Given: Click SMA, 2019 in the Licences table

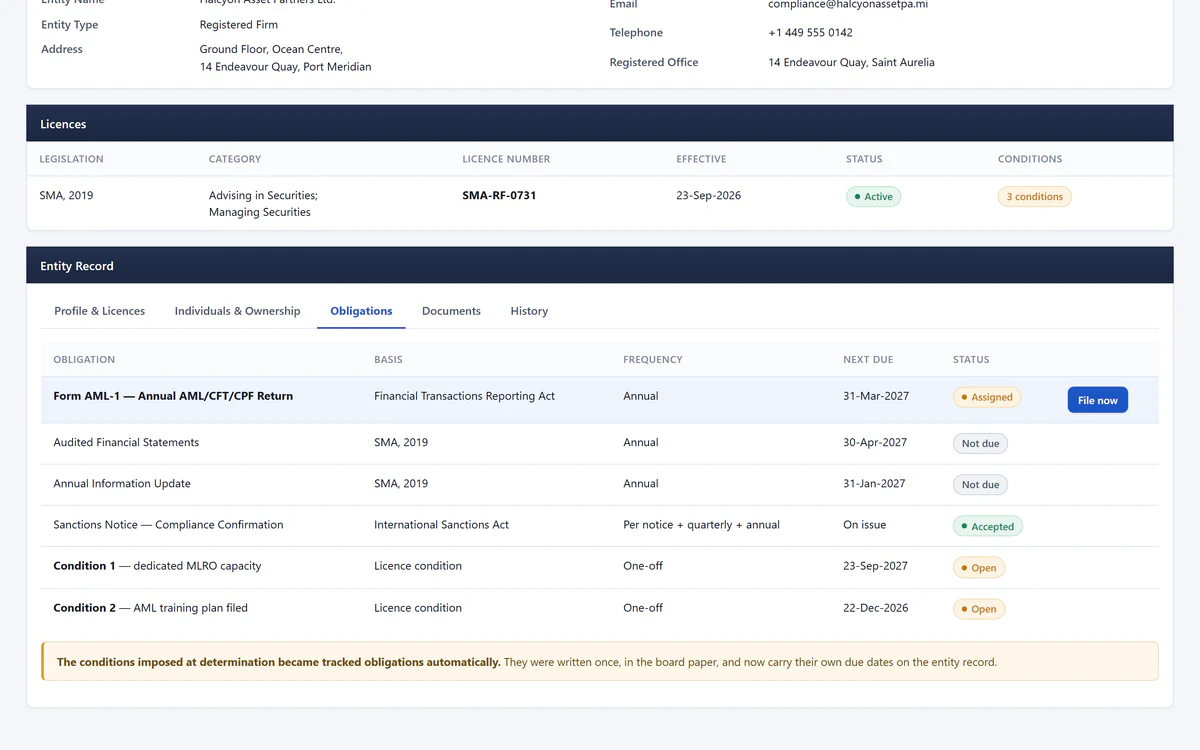Looking at the screenshot, I should pyautogui.click(x=66, y=196).
